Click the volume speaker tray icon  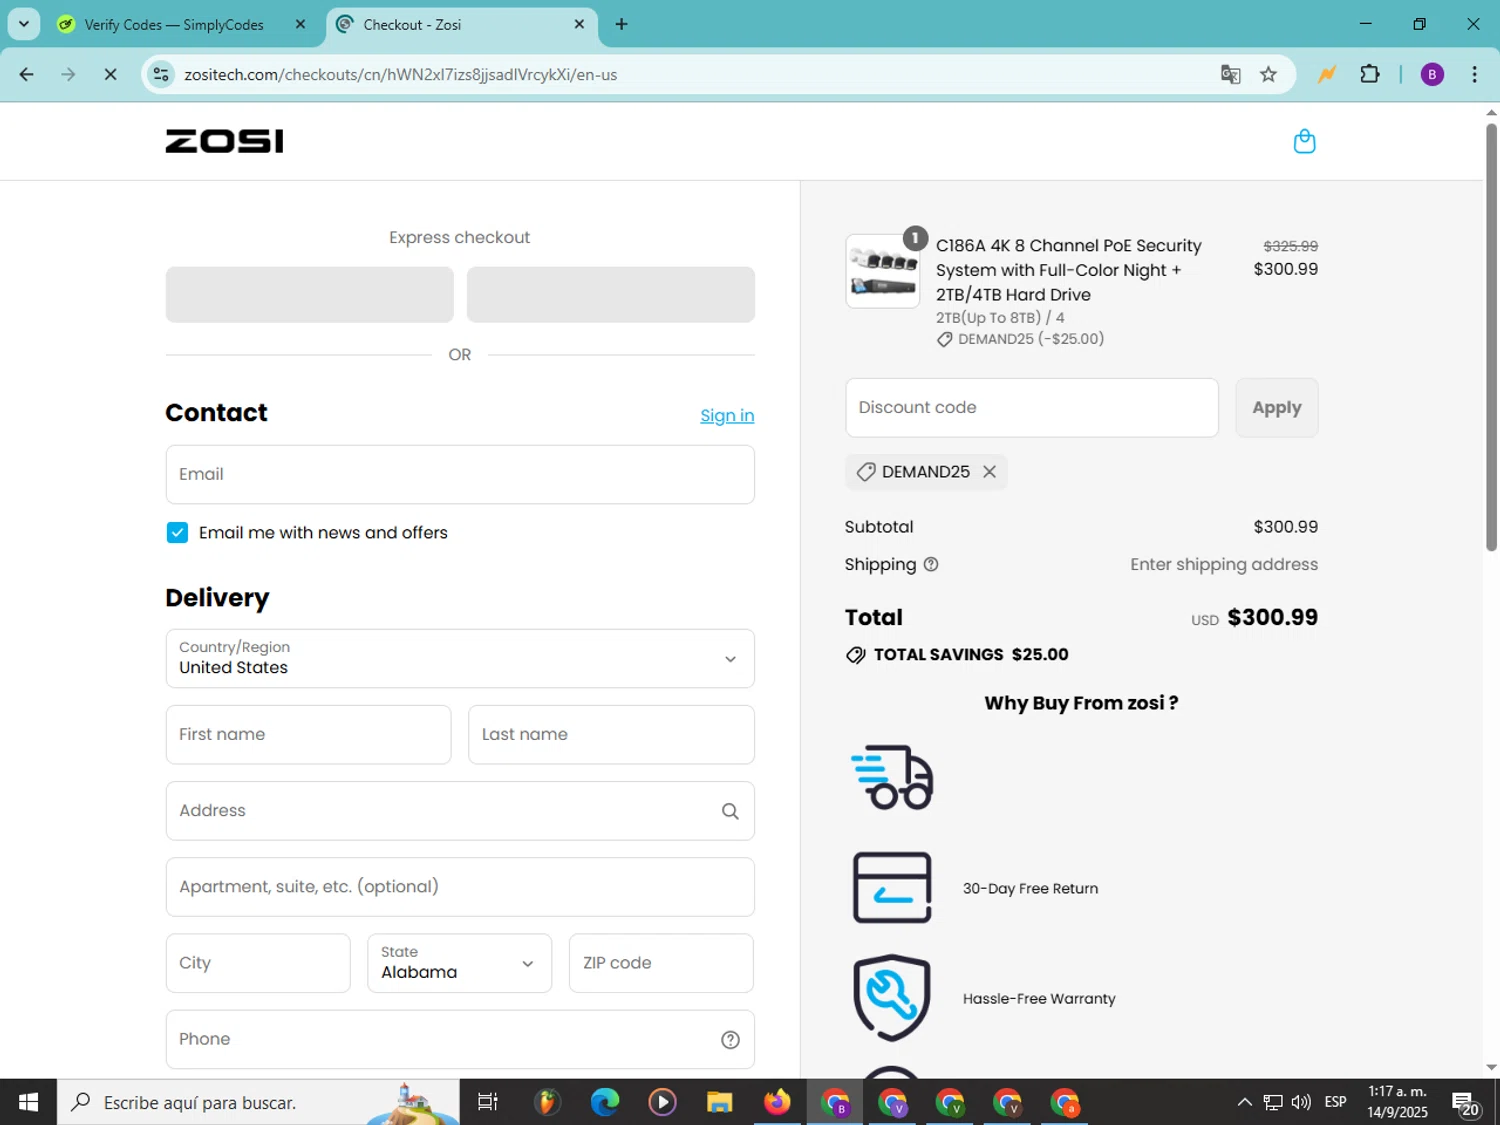tap(1301, 1102)
